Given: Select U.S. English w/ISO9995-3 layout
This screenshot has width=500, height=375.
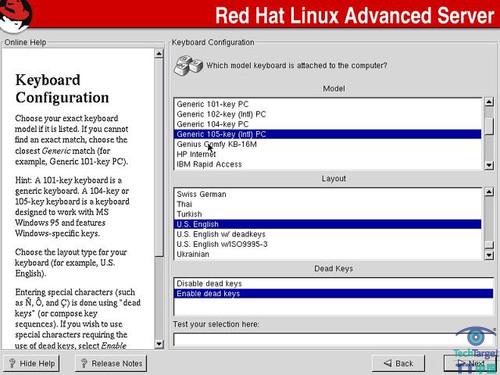Looking at the screenshot, I should pyautogui.click(x=327, y=244).
